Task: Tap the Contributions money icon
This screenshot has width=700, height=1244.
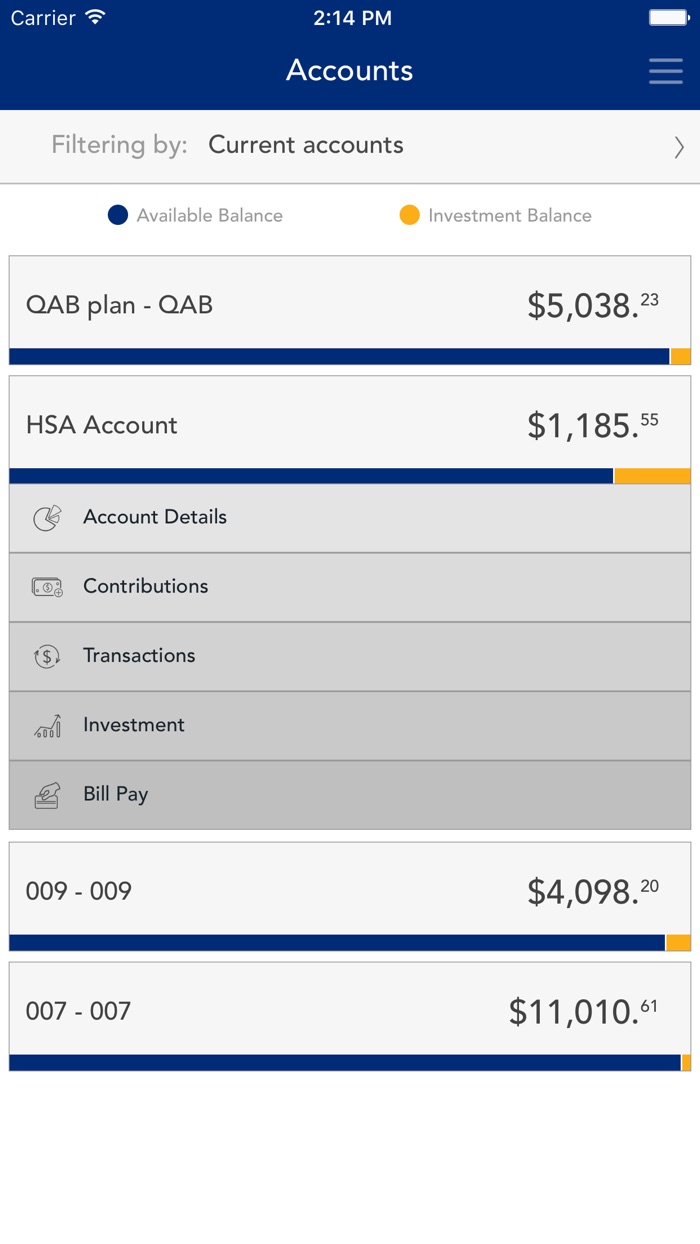Action: coord(47,587)
